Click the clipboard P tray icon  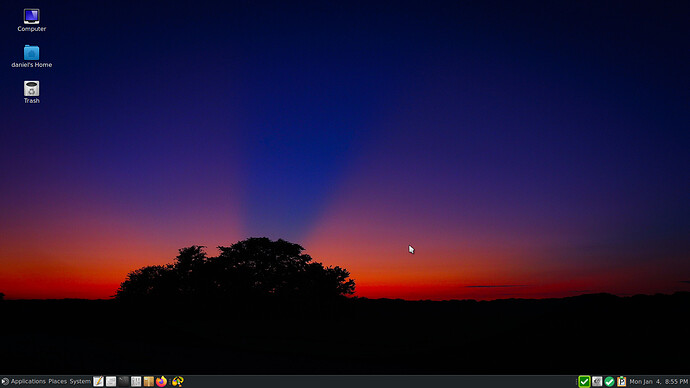621,381
